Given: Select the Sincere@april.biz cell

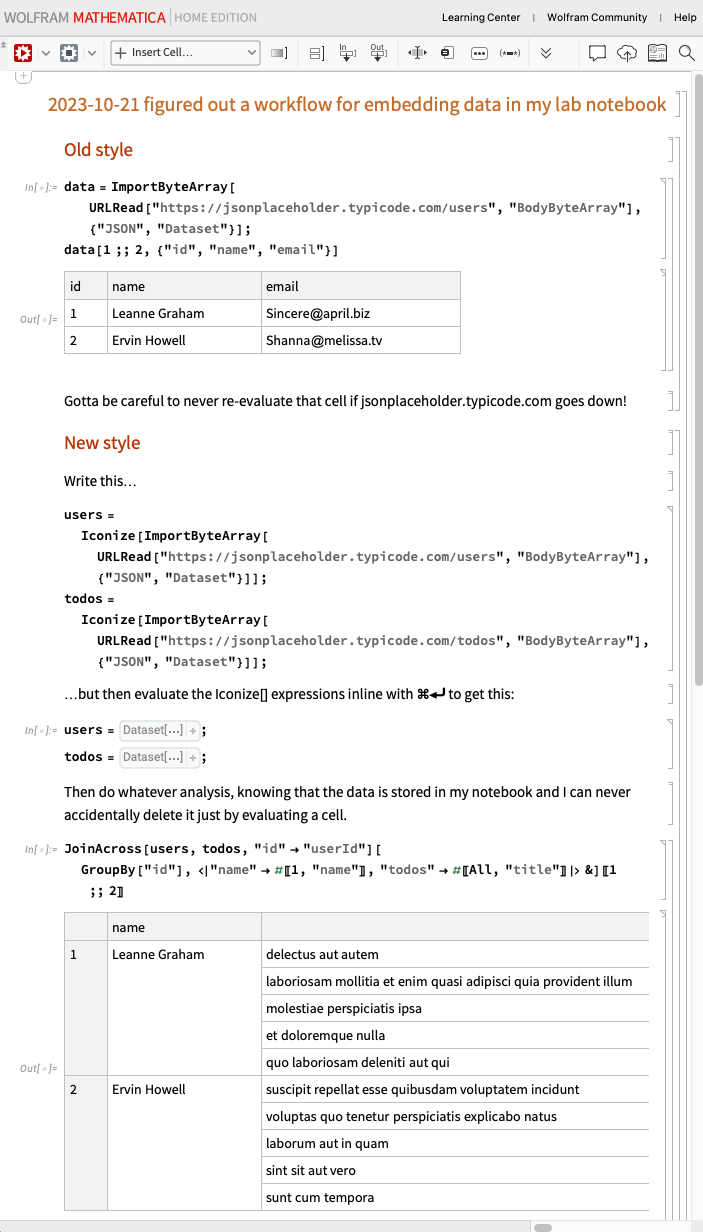Looking at the screenshot, I should tap(361, 313).
